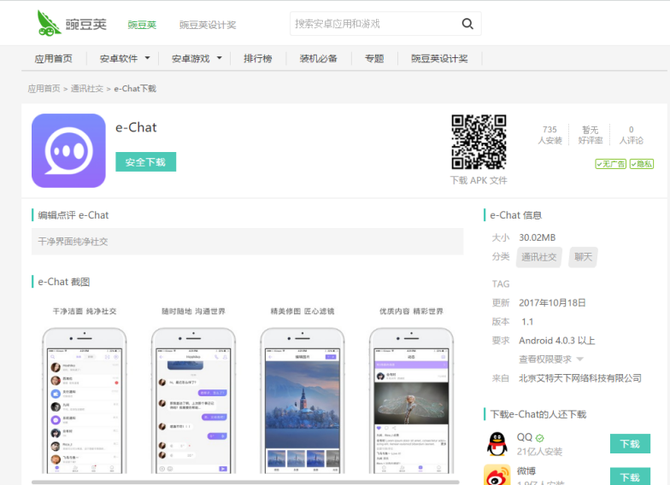Click the 暂无 好评率 rating text
This screenshot has width=670, height=485.
click(590, 135)
